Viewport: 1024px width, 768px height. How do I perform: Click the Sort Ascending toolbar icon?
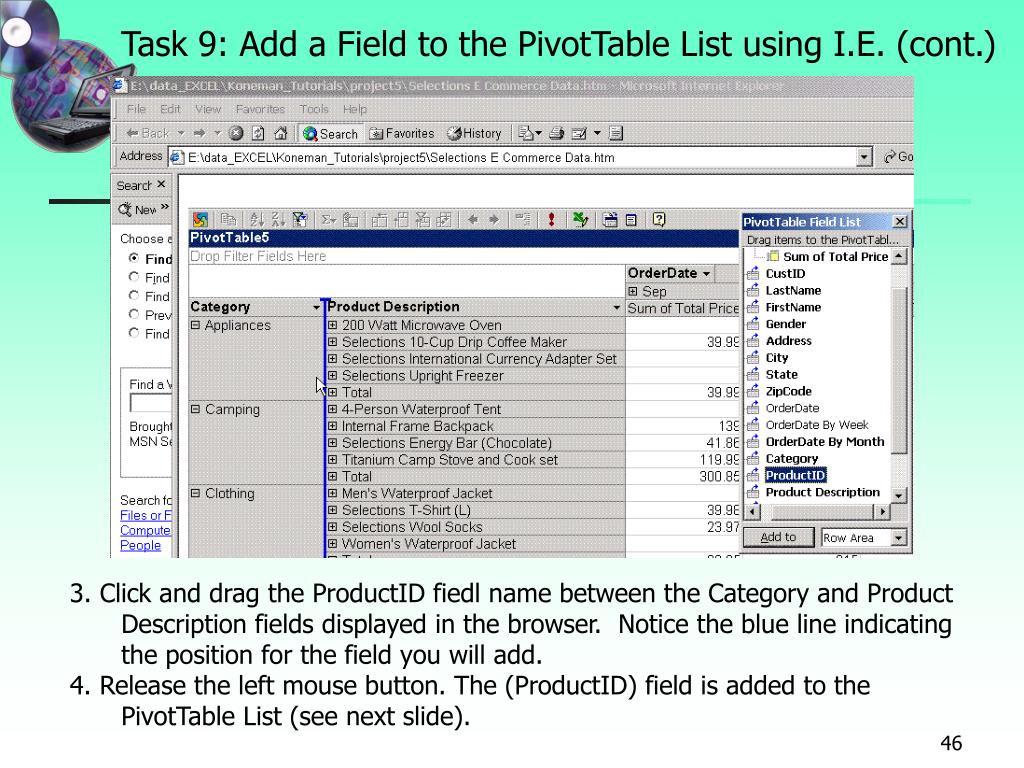point(257,220)
